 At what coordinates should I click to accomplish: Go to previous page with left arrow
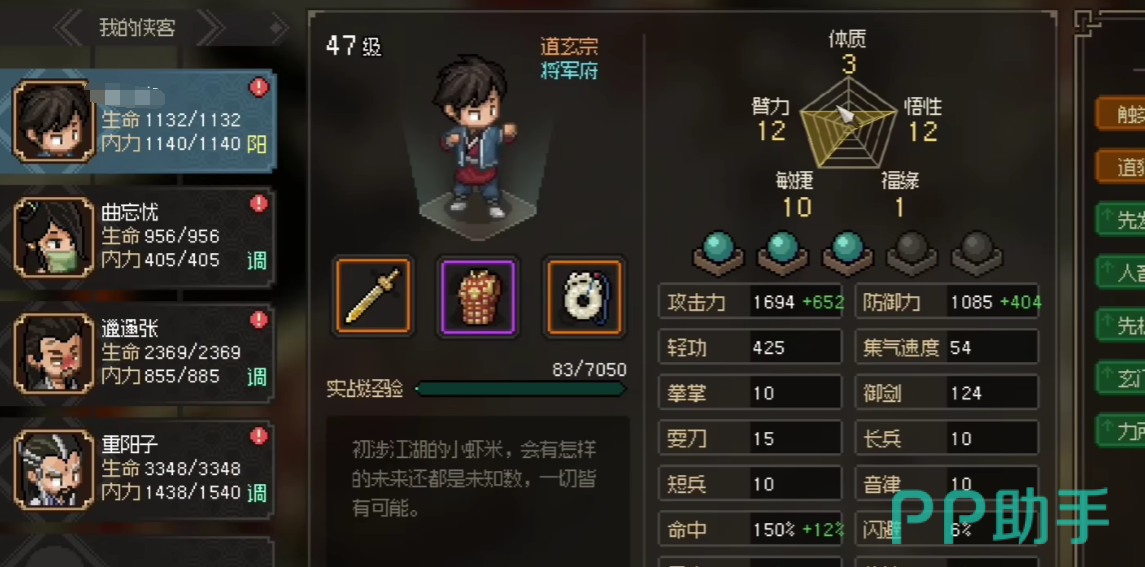pos(69,28)
